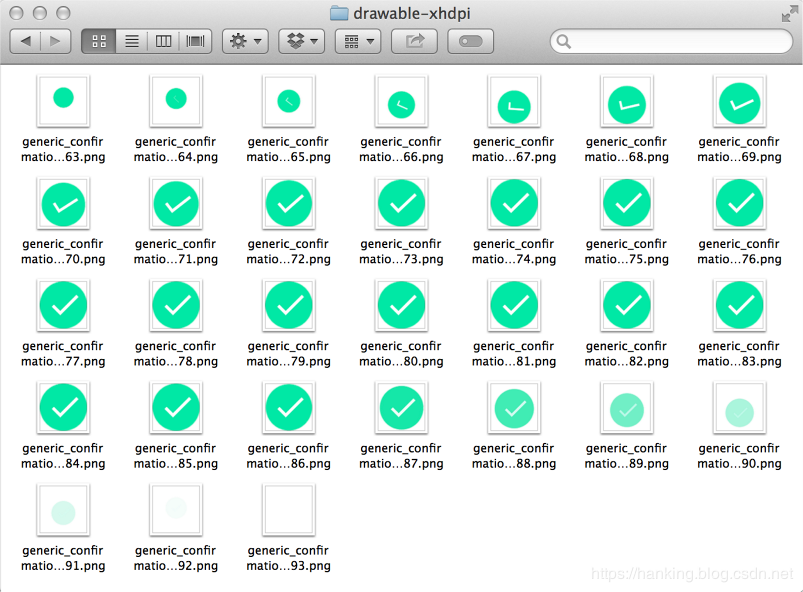This screenshot has width=803, height=592.
Task: Select the thumbnail ending in 77.png
Action: [x=63, y=305]
